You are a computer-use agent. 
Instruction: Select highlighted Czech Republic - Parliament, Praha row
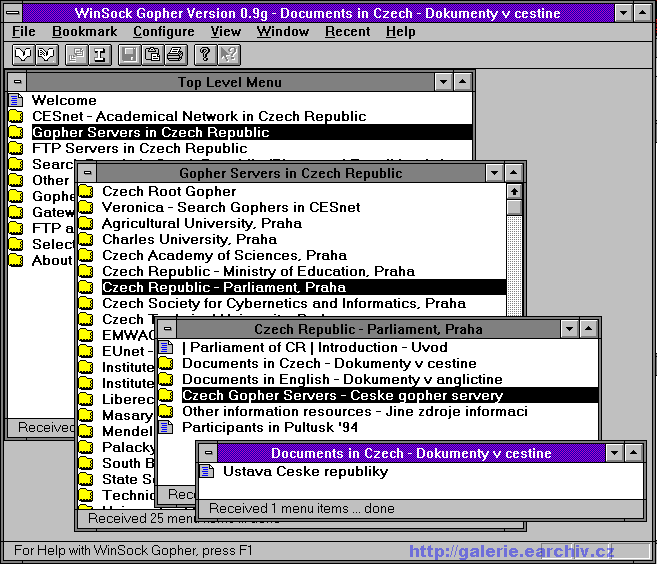coord(304,287)
